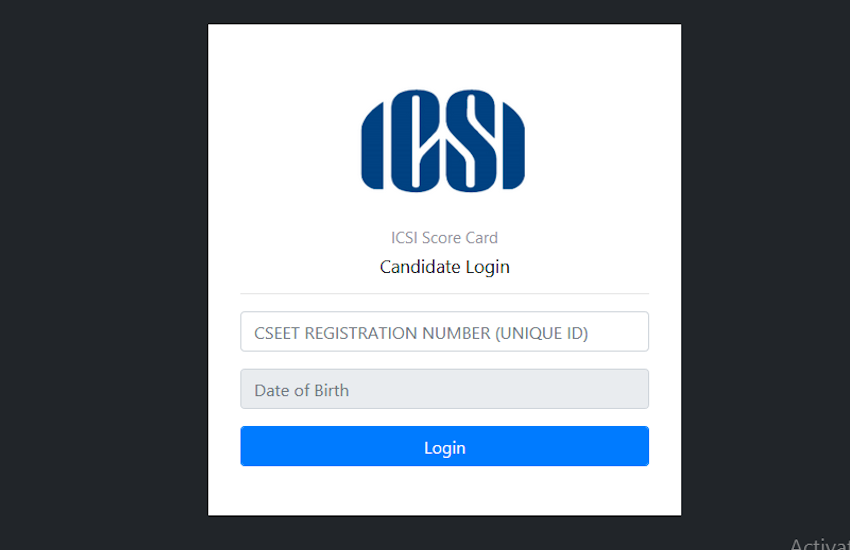Click the dark background left of card
This screenshot has height=550, width=850.
pos(104,271)
